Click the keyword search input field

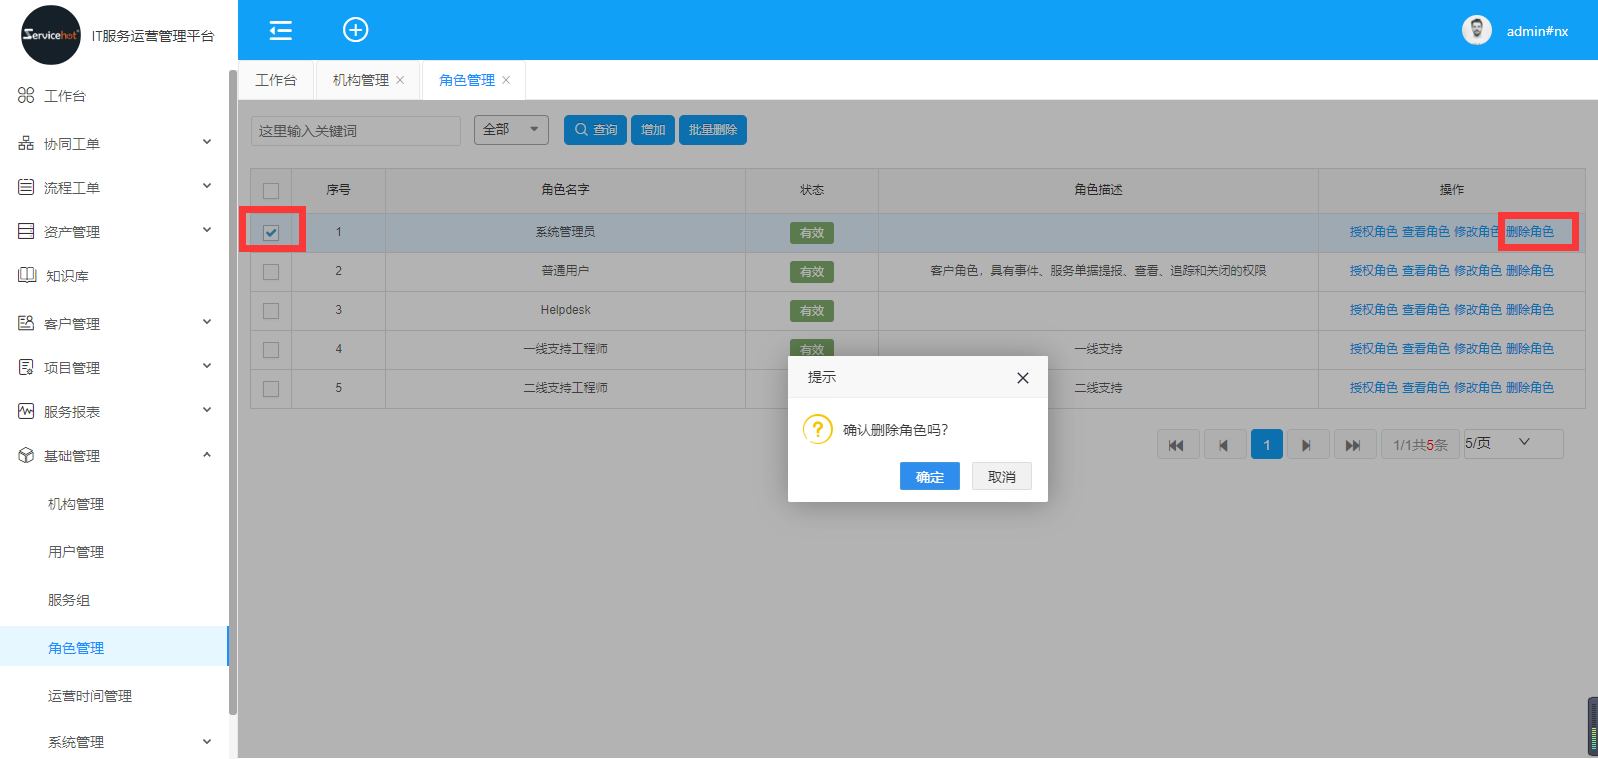pyautogui.click(x=355, y=131)
